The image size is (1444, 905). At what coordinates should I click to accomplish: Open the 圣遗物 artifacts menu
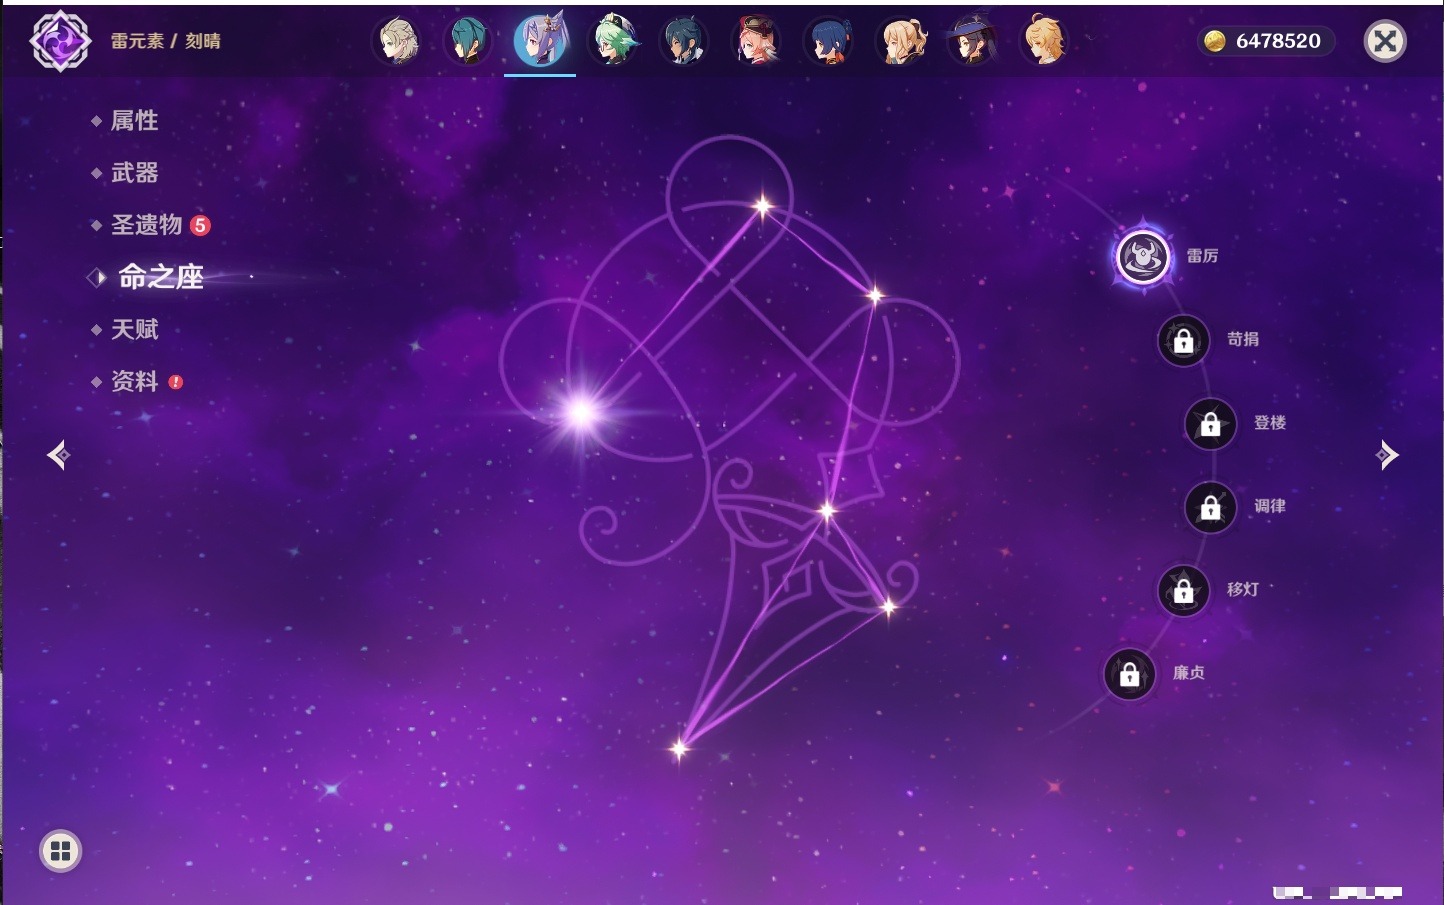pyautogui.click(x=146, y=225)
